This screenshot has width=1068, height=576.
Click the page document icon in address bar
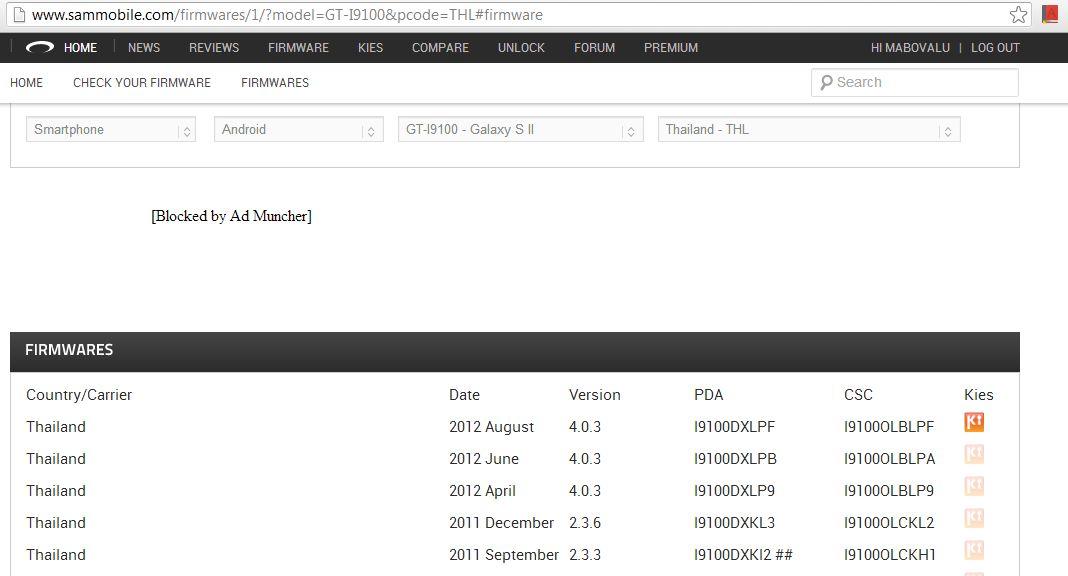pyautogui.click(x=19, y=14)
